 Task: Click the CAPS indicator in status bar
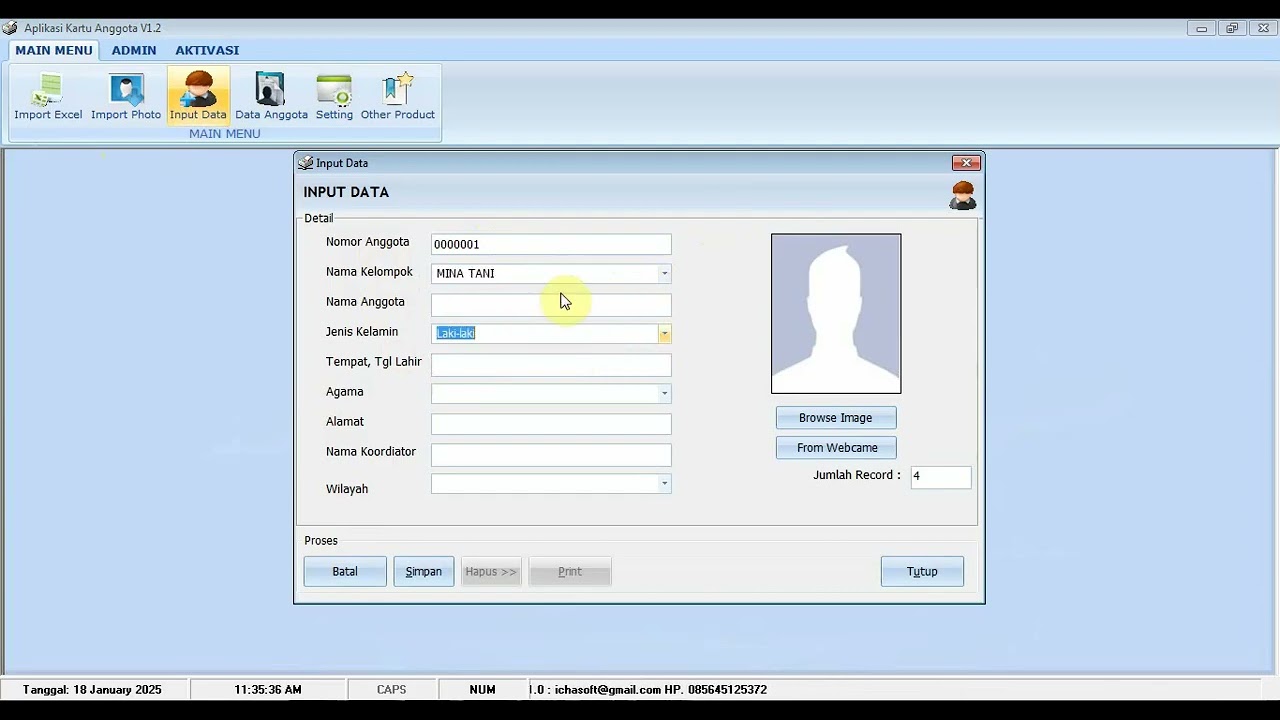point(391,690)
